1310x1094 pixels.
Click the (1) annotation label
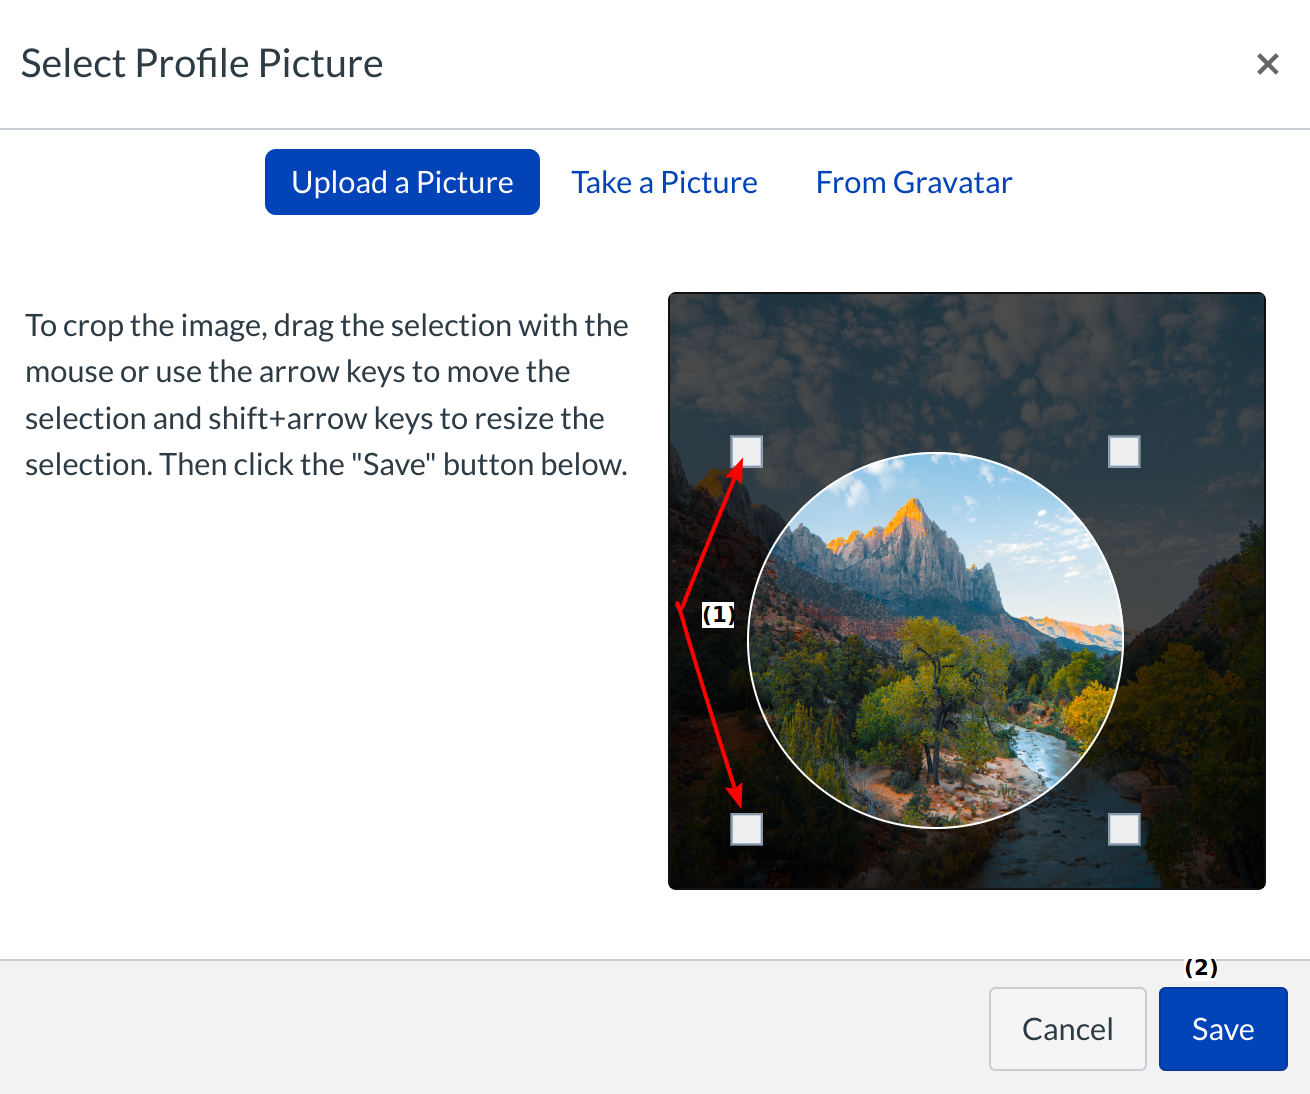point(718,614)
